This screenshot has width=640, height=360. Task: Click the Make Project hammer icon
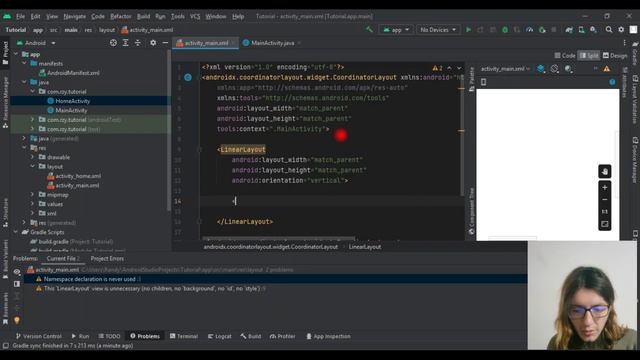pyautogui.click(x=369, y=29)
